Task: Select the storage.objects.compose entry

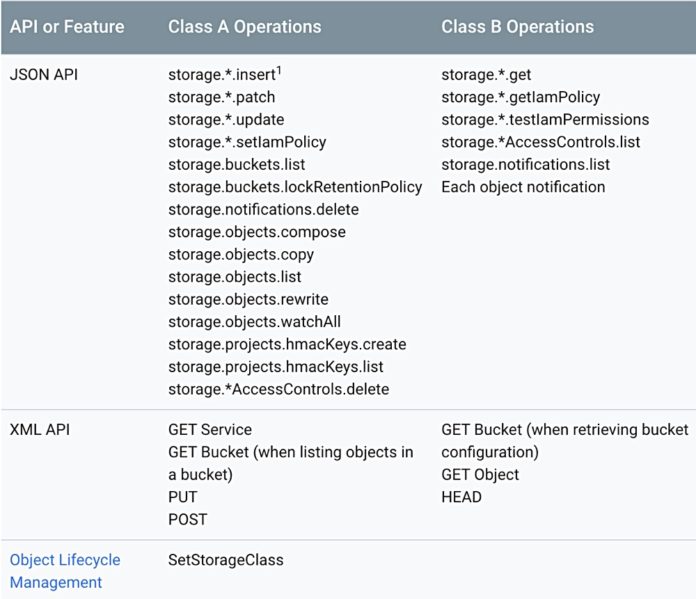Action: pos(257,232)
